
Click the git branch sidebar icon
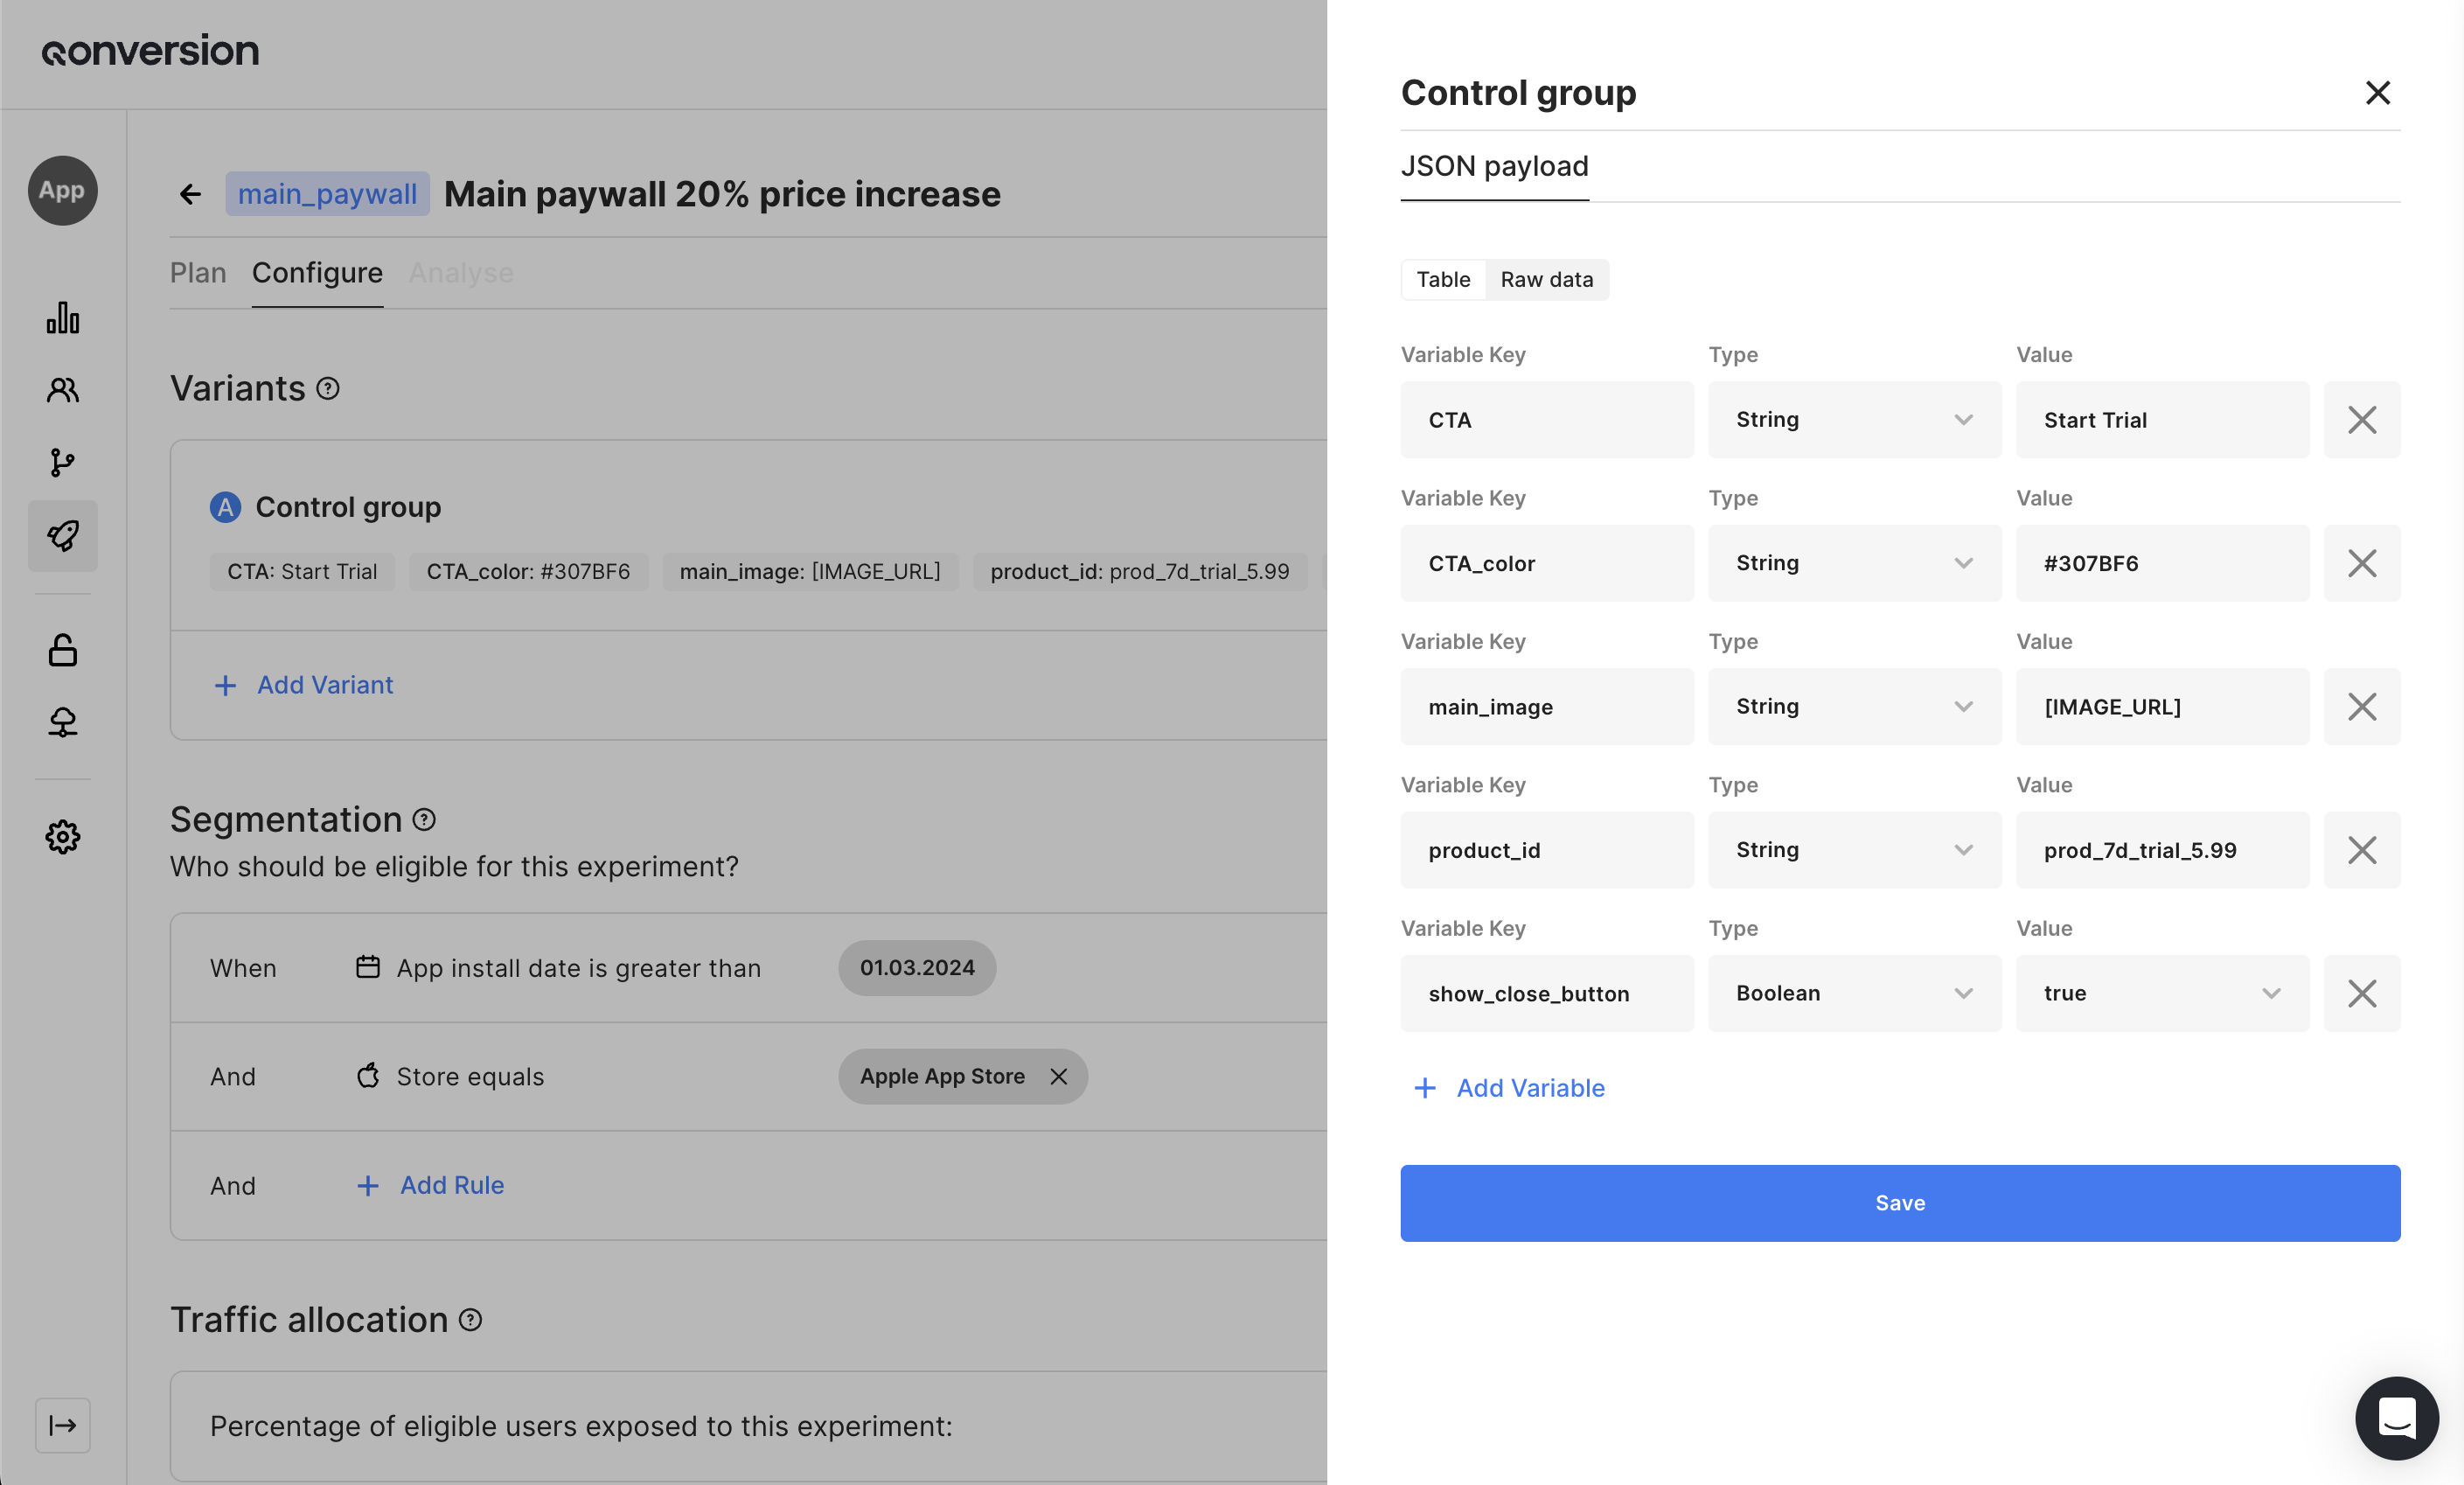(x=62, y=462)
